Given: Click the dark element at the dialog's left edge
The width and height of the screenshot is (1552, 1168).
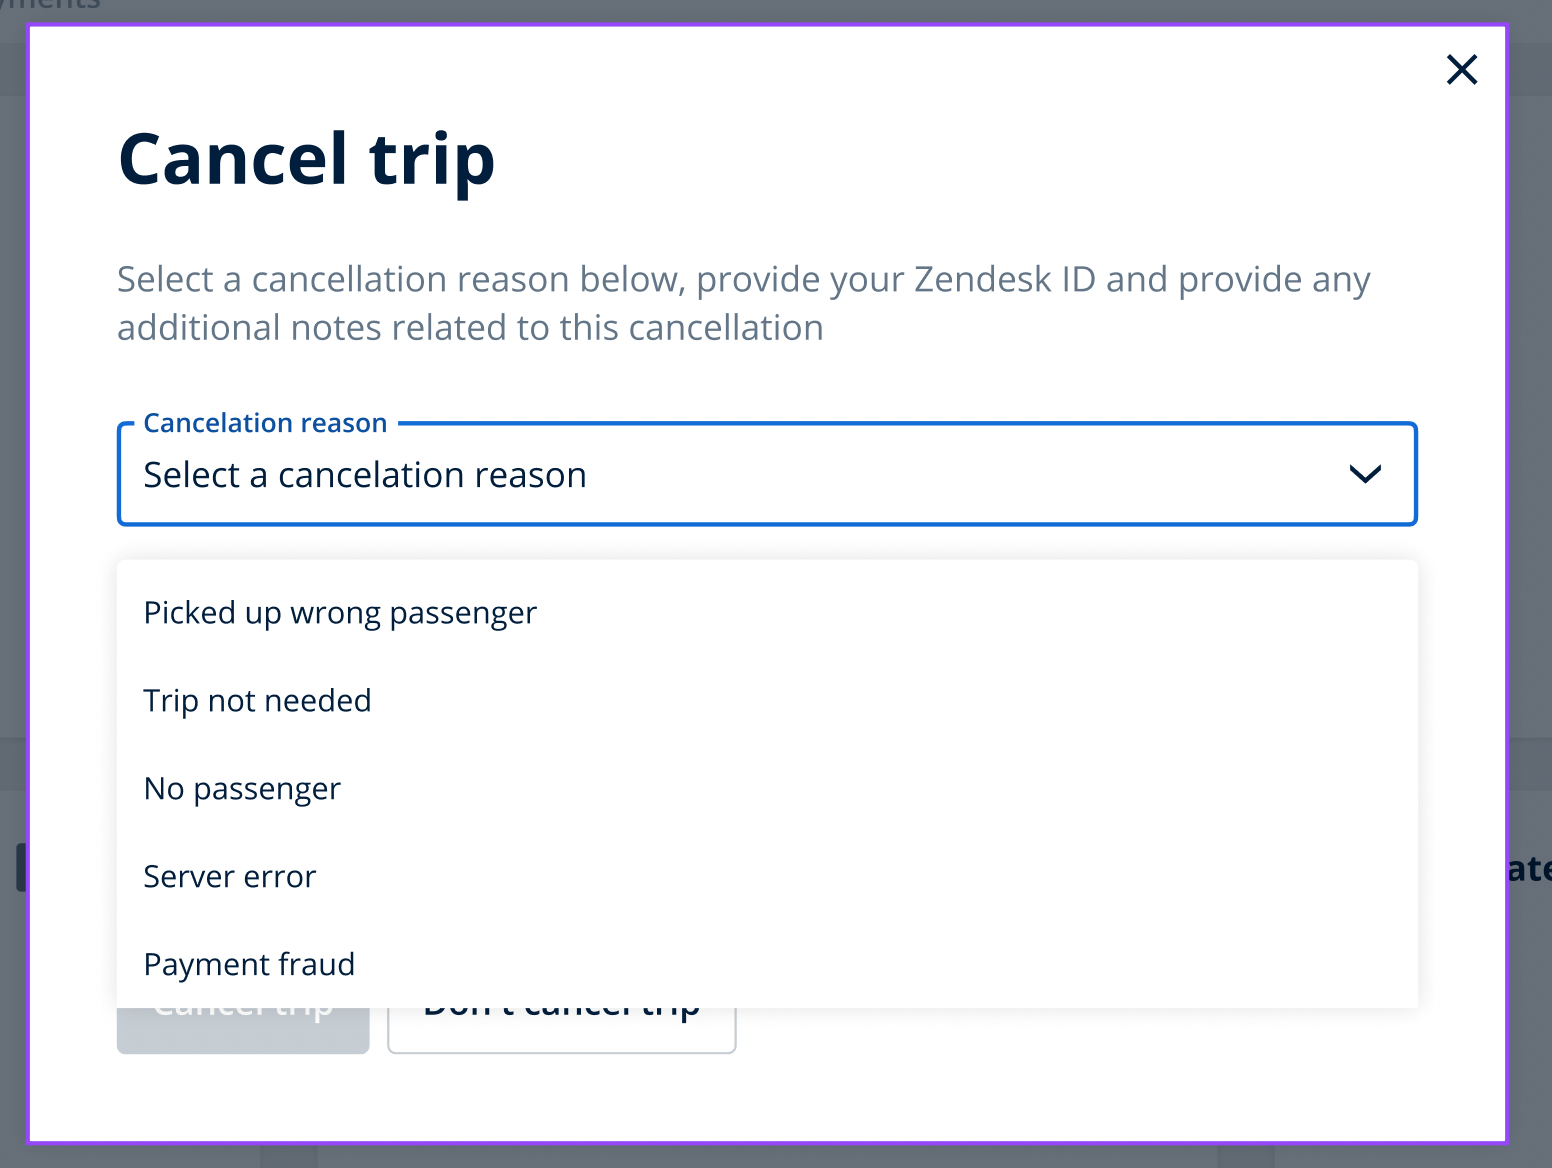Looking at the screenshot, I should click(x=20, y=867).
